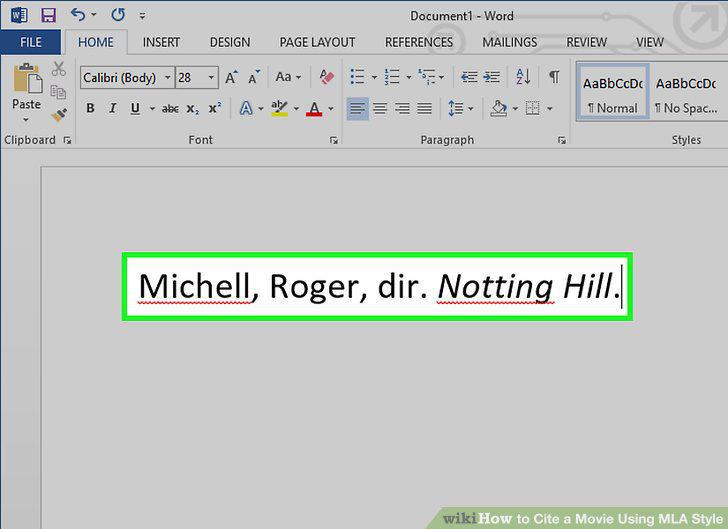Screen dimensions: 728x529
Task: Select the Normal style
Action: click(x=612, y=93)
